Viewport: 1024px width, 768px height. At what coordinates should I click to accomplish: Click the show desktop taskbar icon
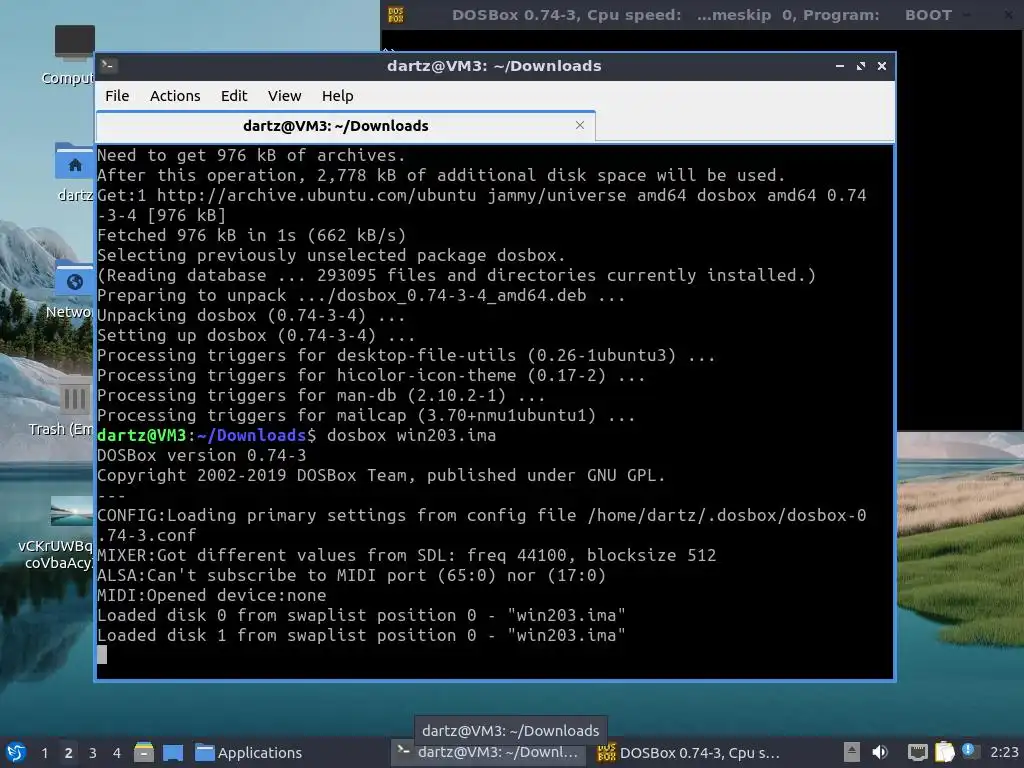click(173, 752)
